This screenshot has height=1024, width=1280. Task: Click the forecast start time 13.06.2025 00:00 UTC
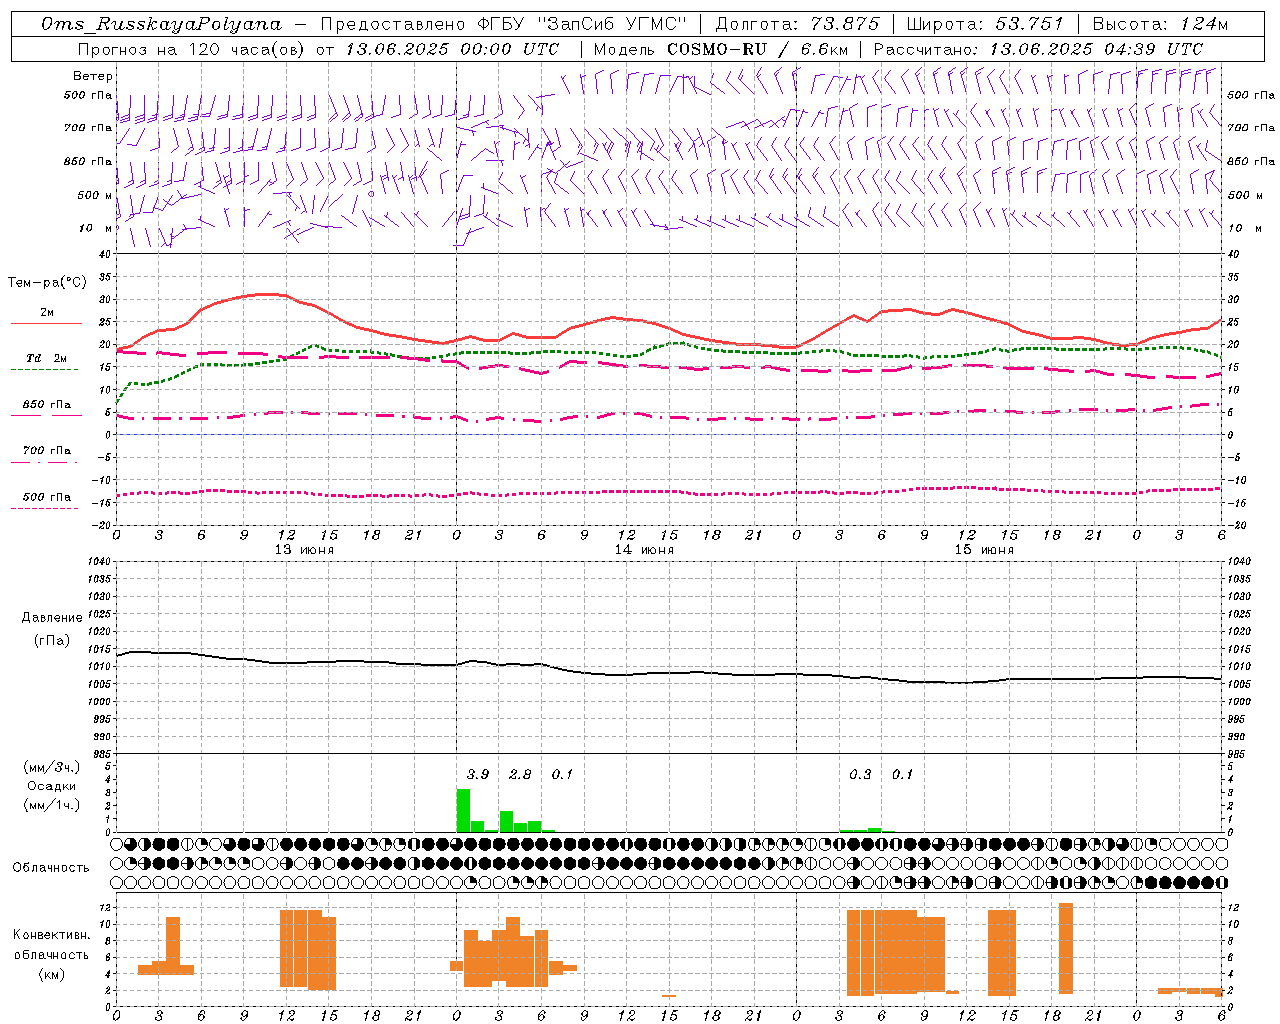pos(452,49)
